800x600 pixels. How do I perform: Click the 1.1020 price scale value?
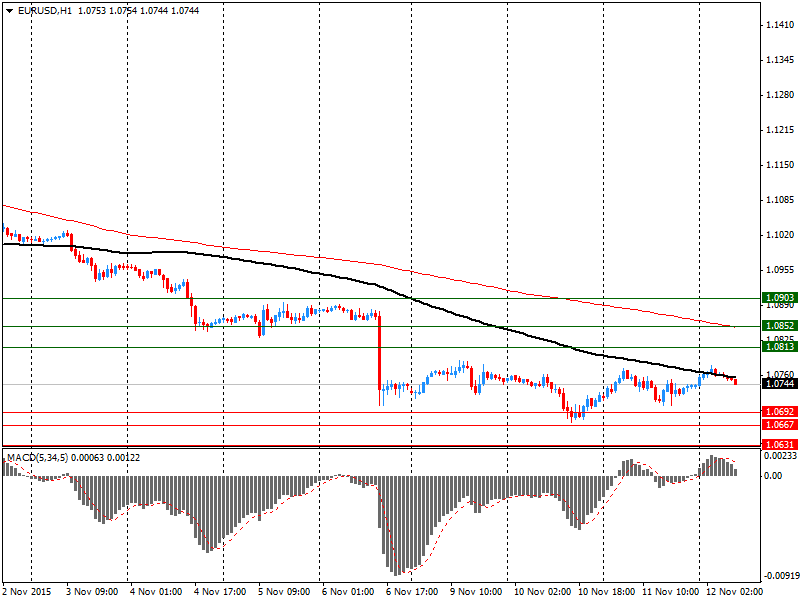pos(780,235)
